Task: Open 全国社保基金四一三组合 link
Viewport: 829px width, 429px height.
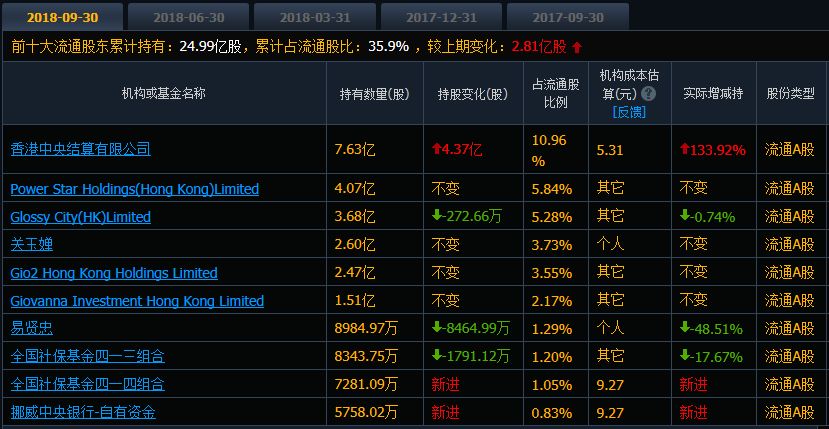Action: pos(88,357)
